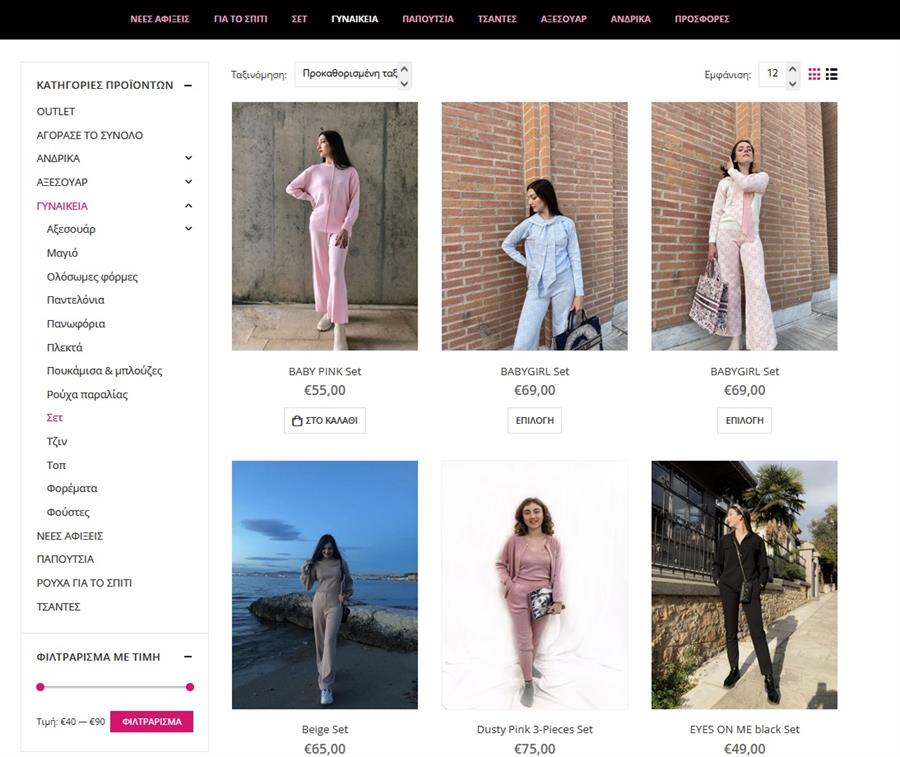
Task: Open ΠΡΟΣΦΟΡΕΣ in top navigation
Action: (702, 19)
